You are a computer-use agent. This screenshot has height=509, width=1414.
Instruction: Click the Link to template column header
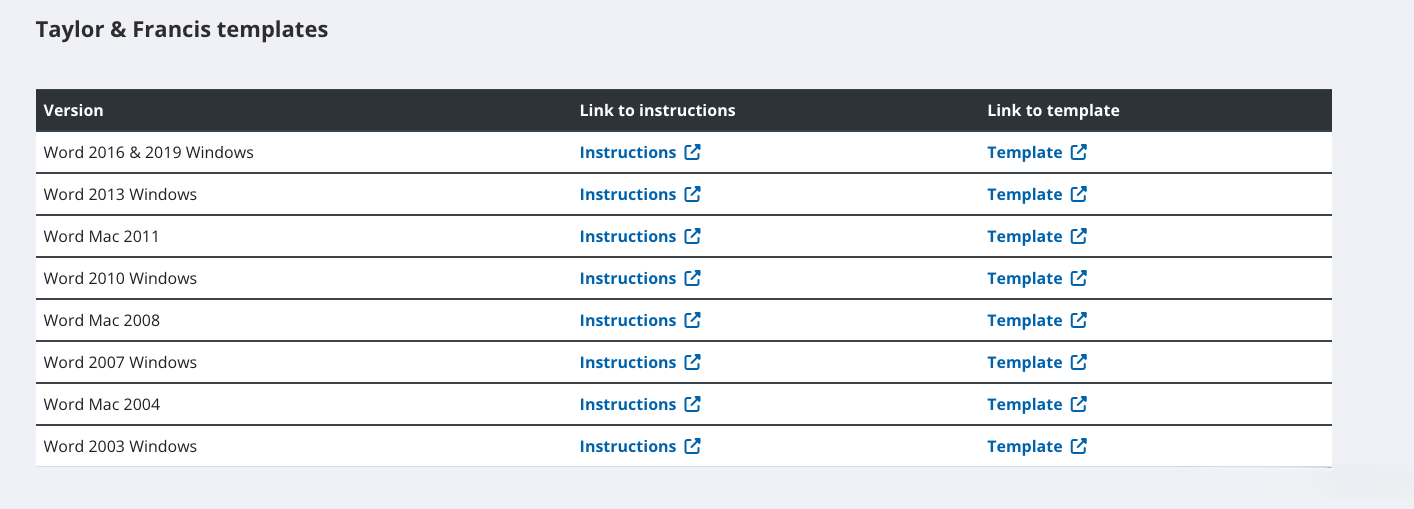[1053, 111]
